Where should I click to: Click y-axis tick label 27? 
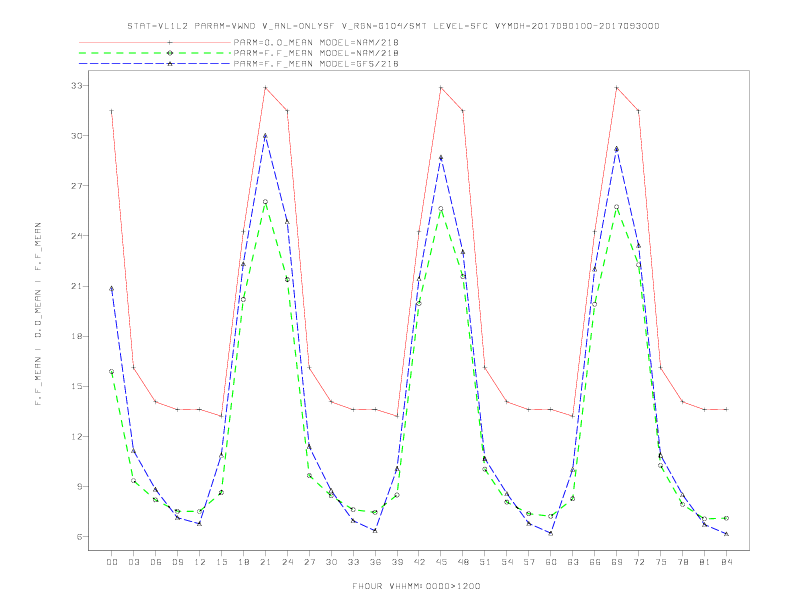pyautogui.click(x=76, y=186)
